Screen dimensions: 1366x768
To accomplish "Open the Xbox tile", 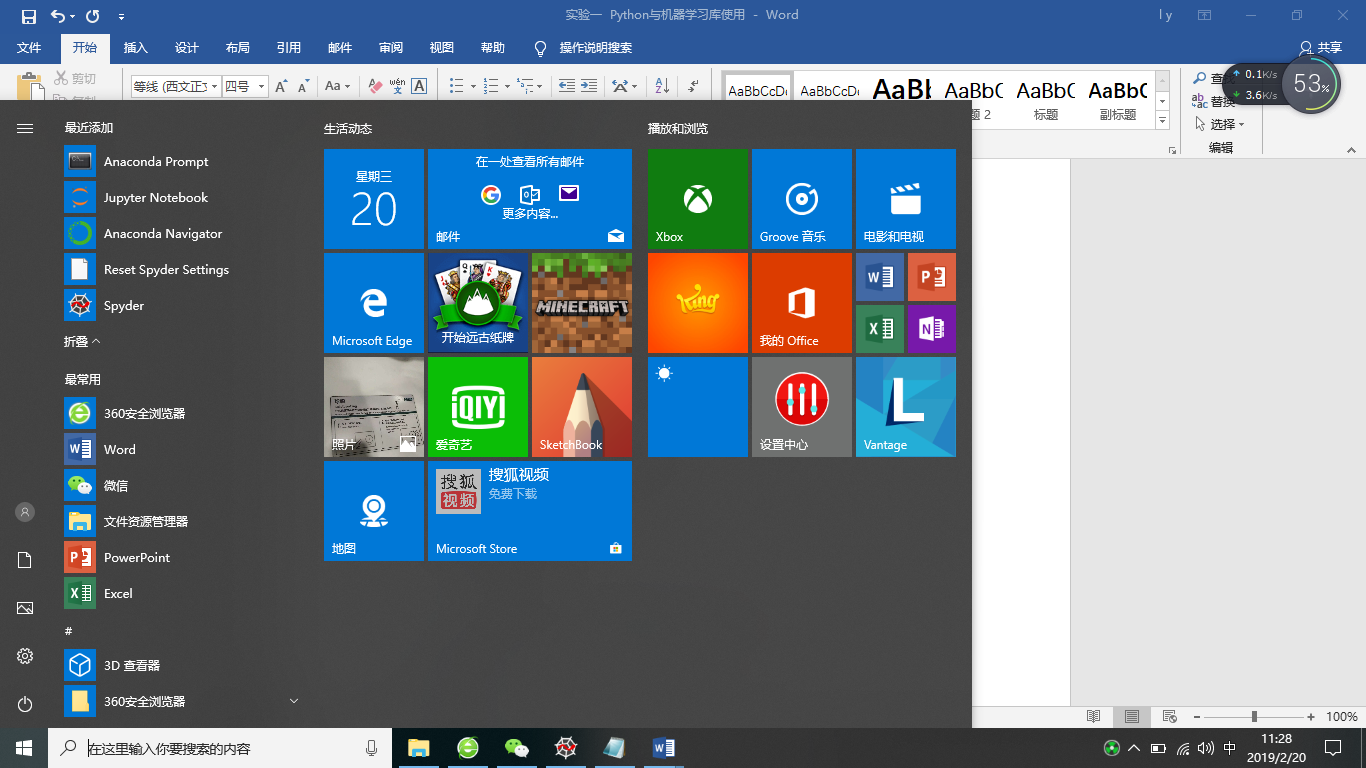I will (x=698, y=199).
